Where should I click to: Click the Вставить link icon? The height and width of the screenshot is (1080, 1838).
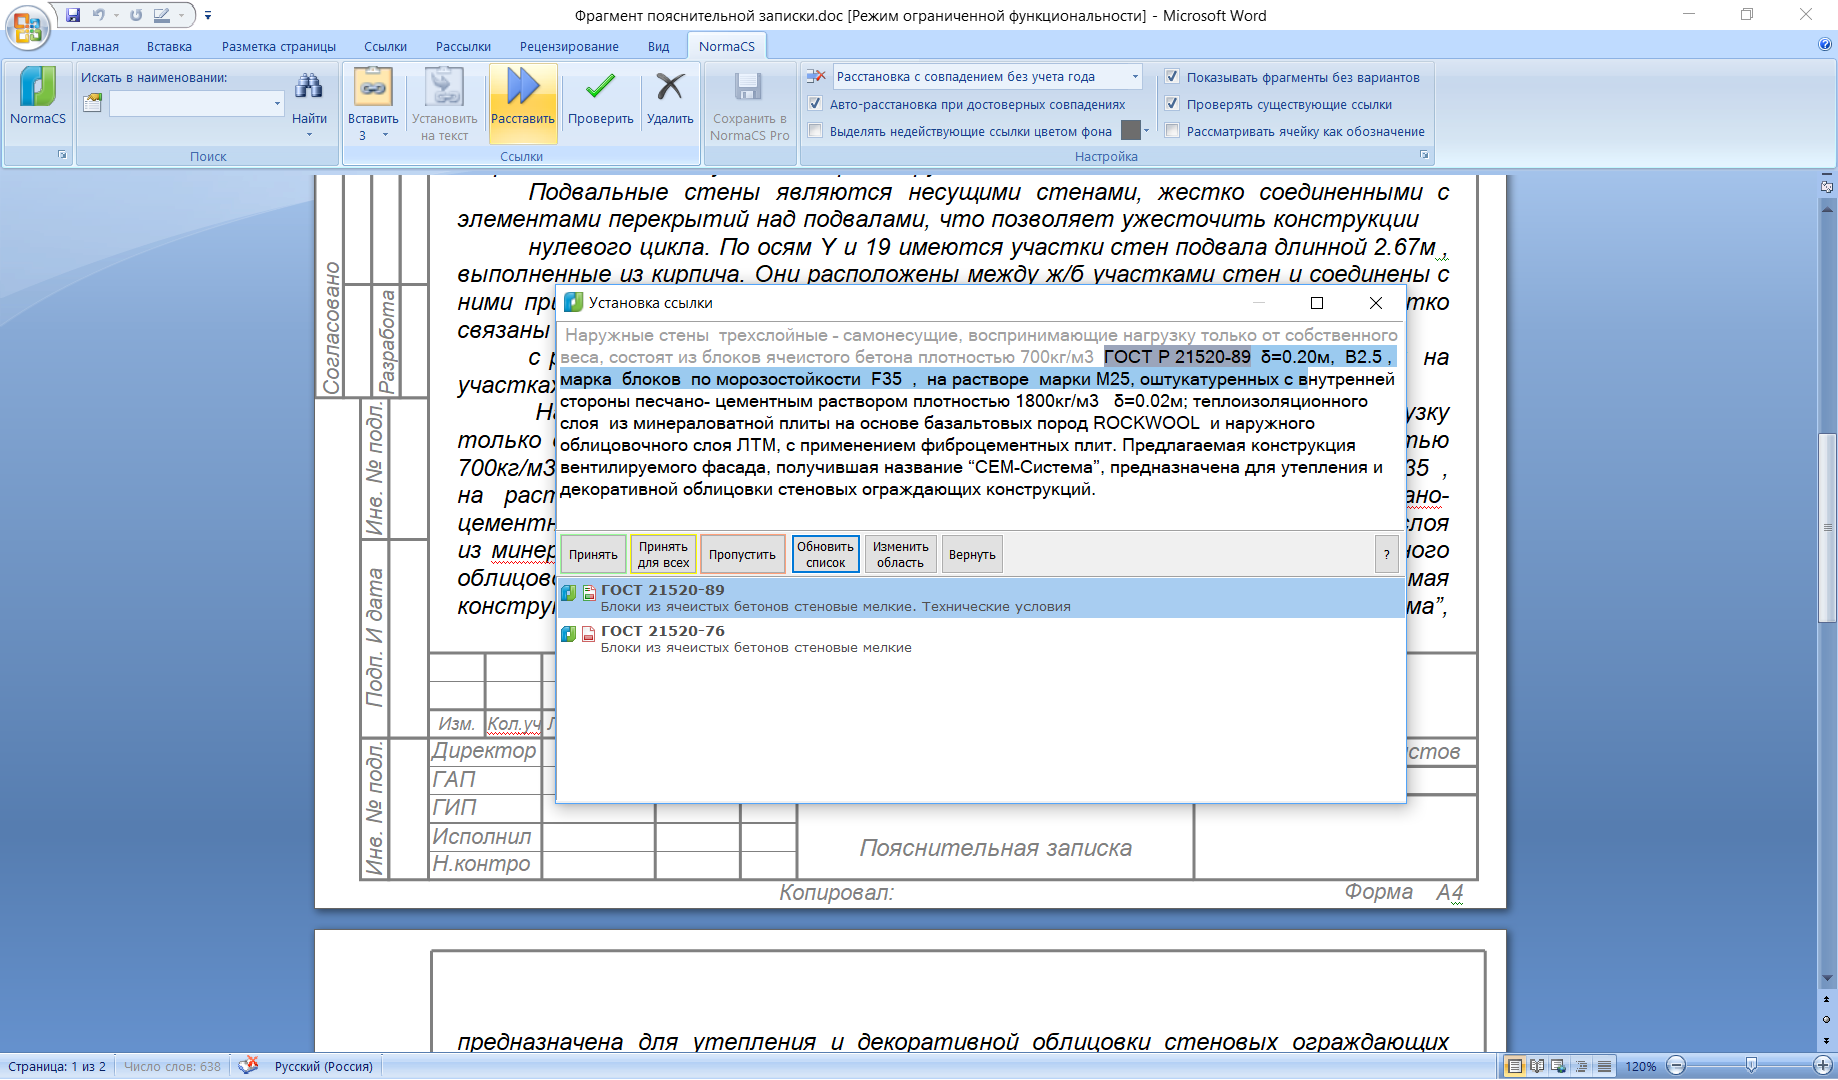click(373, 88)
